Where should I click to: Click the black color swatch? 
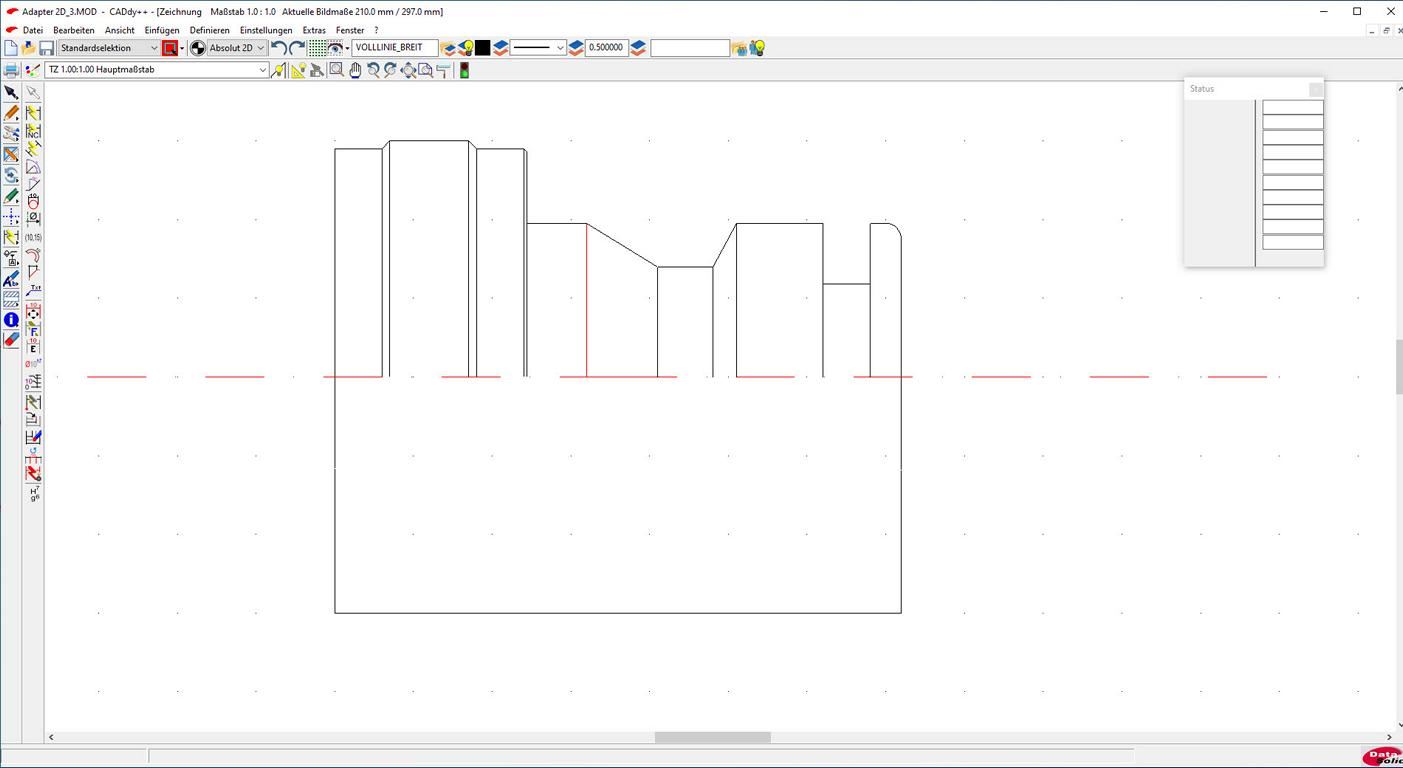click(x=483, y=48)
